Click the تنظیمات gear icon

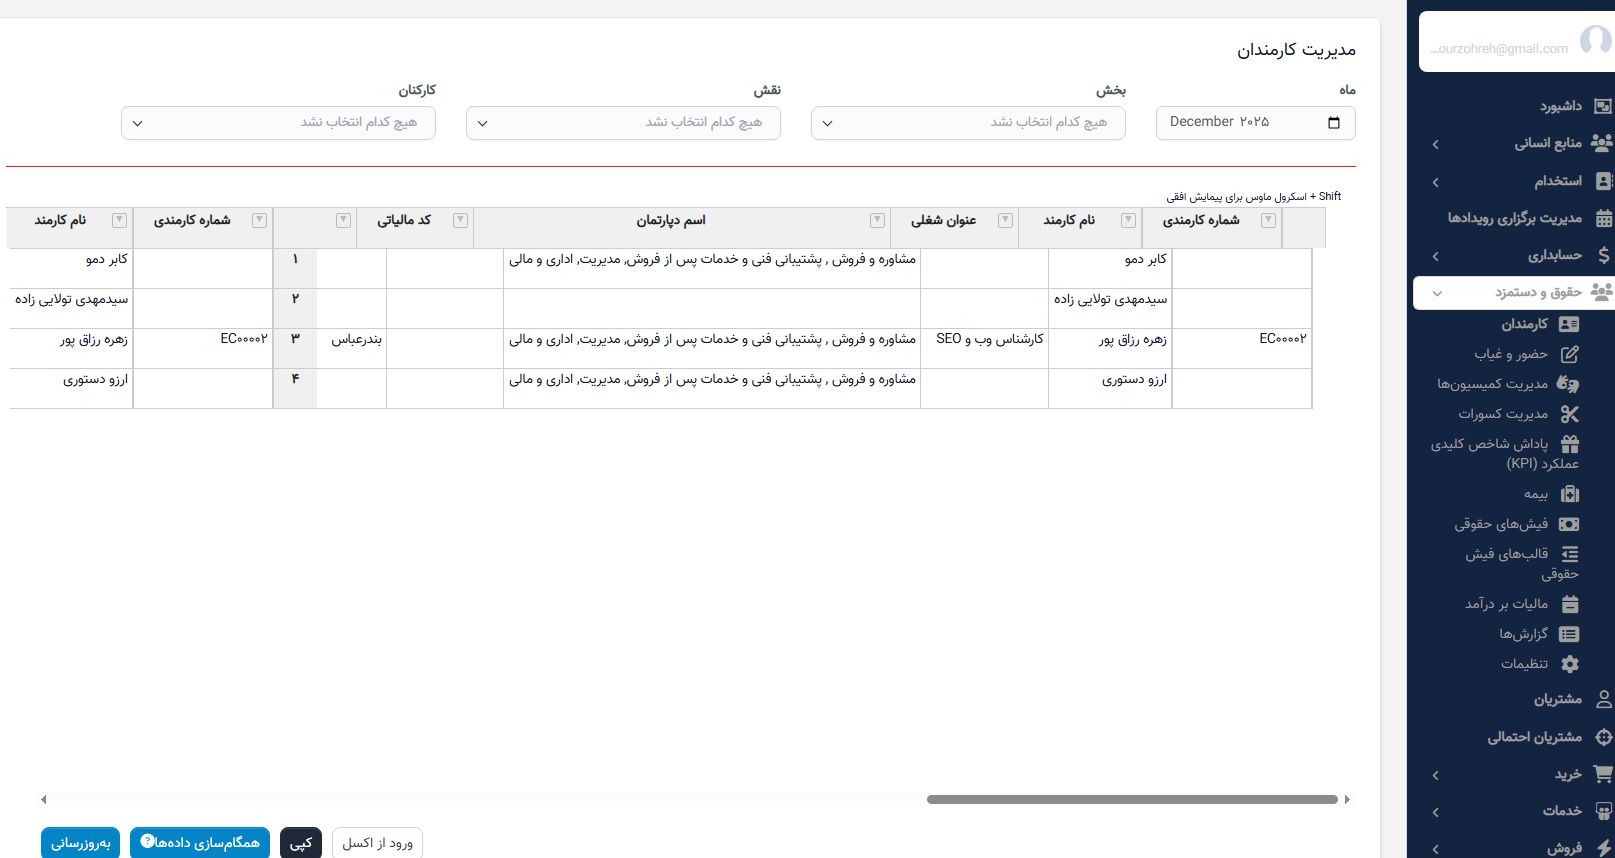point(1570,664)
